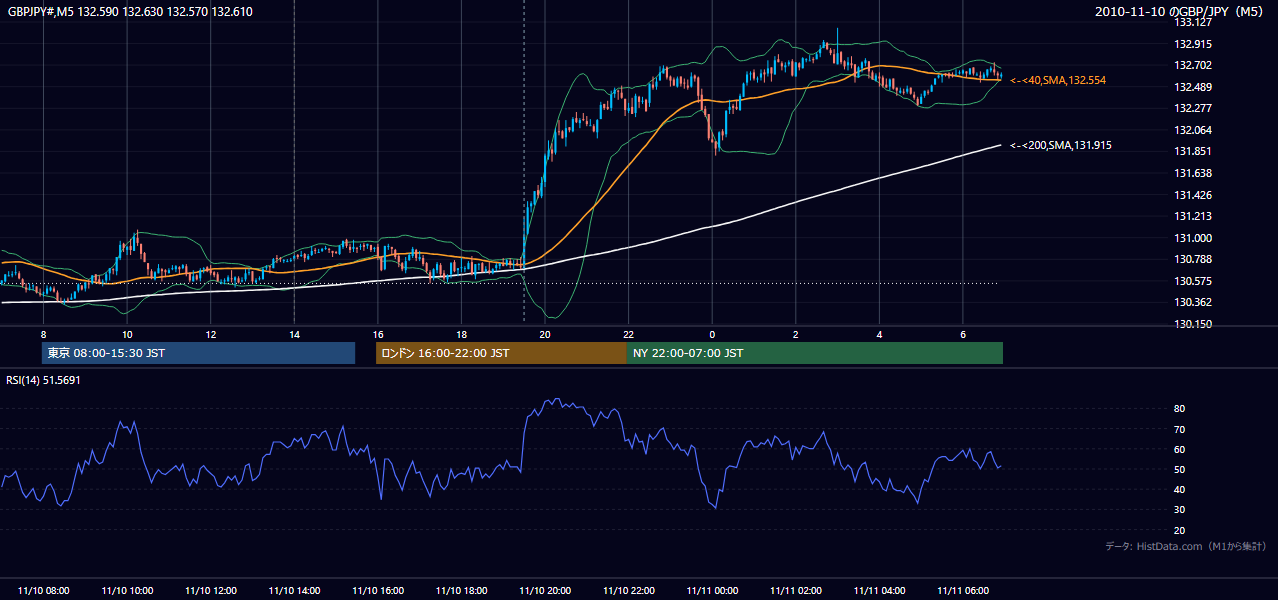Click the GBPJPY#,M5 symbol header text

pos(131,12)
